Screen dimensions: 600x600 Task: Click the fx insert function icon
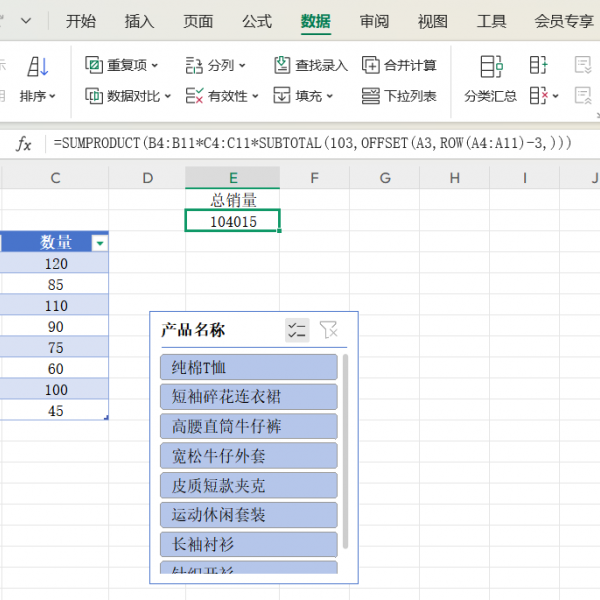pos(24,144)
